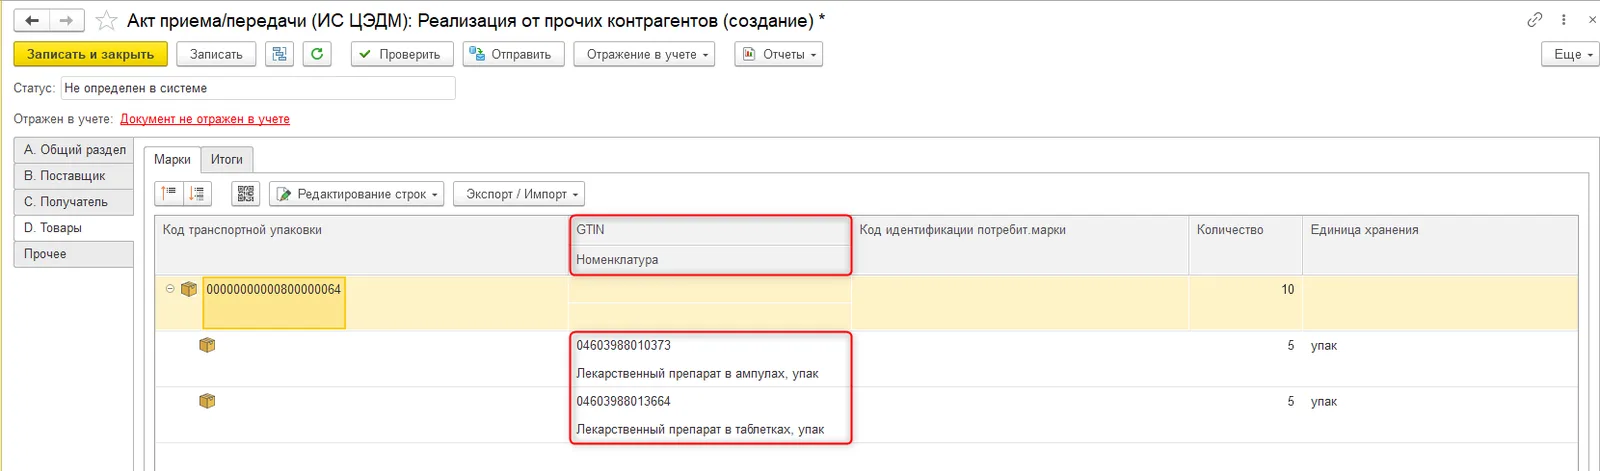This screenshot has width=1600, height=471.
Task: Open section D. Товары
Action: point(74,228)
